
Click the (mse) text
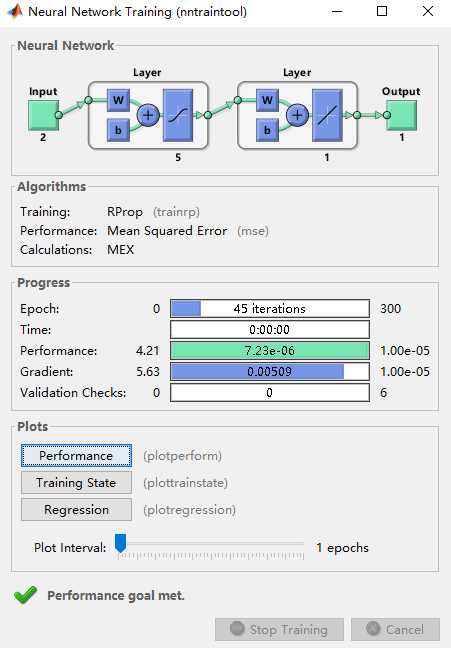(x=253, y=231)
